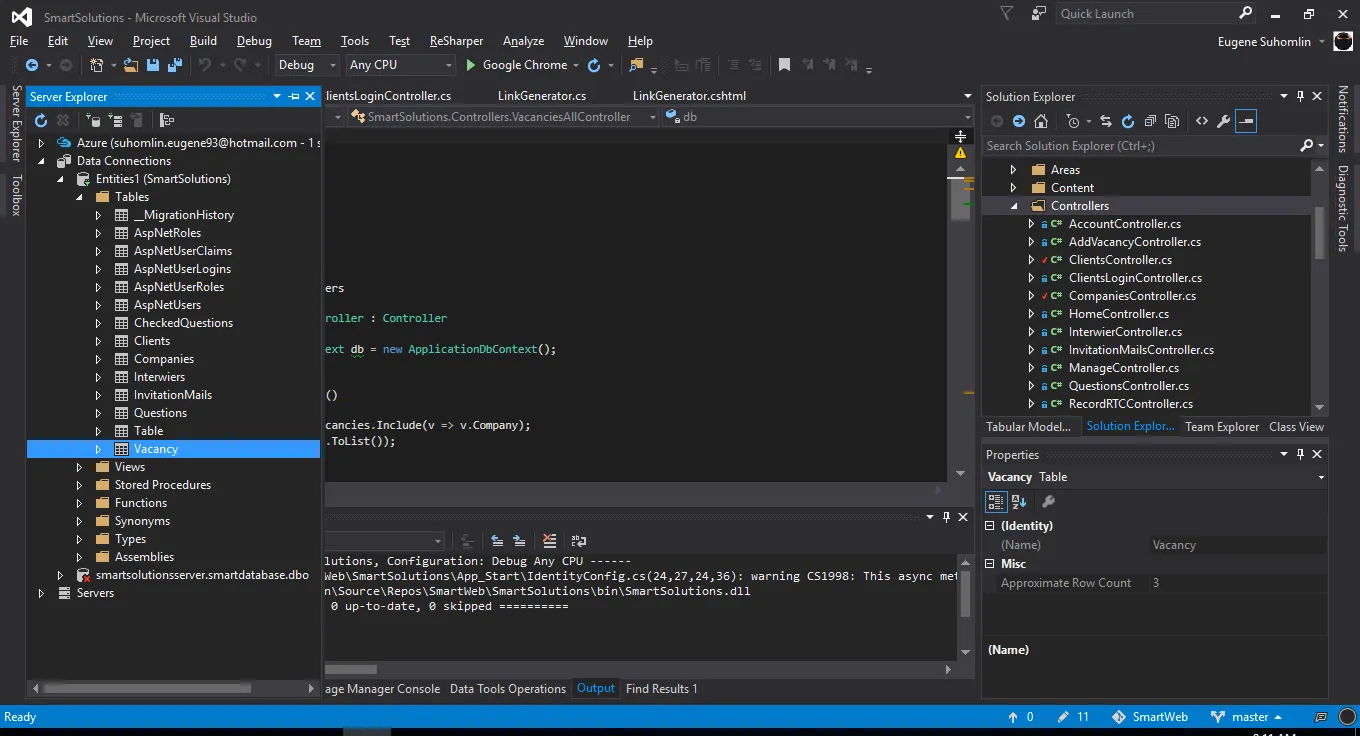Screen dimensions: 1360x736
Task: Toggle auto-hide pin on Server Explorer panel
Action: click(x=294, y=96)
